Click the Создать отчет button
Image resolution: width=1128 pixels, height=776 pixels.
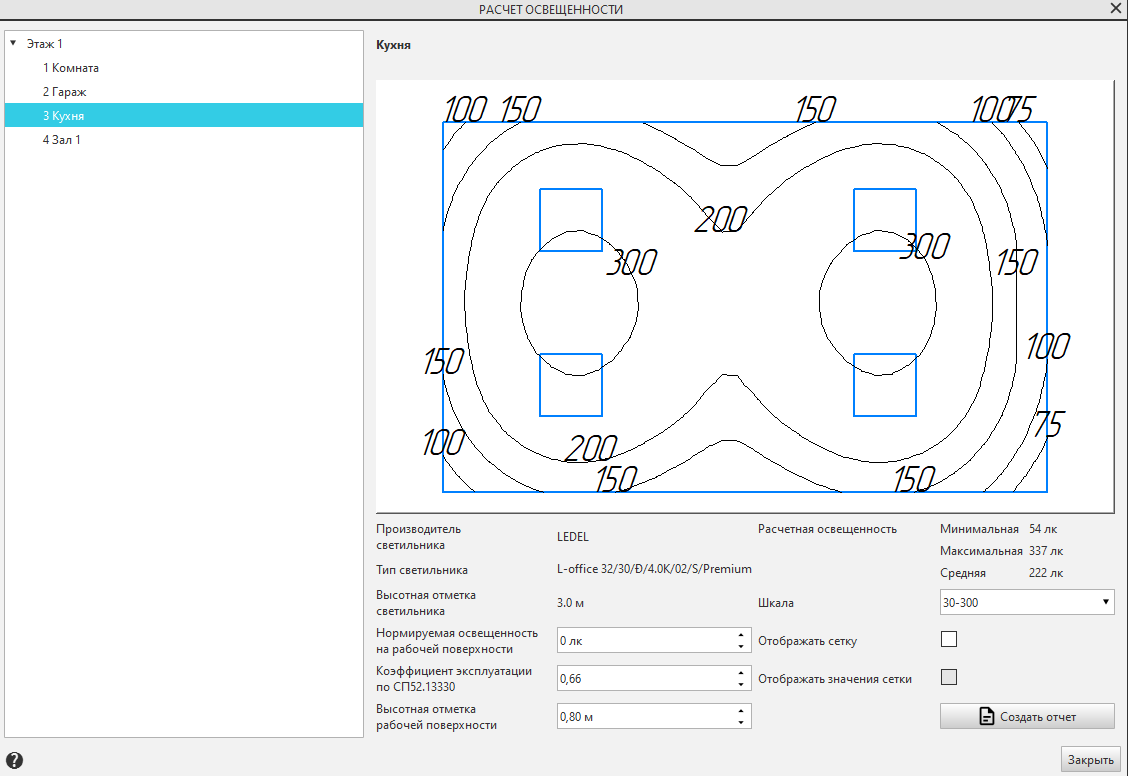1027,716
